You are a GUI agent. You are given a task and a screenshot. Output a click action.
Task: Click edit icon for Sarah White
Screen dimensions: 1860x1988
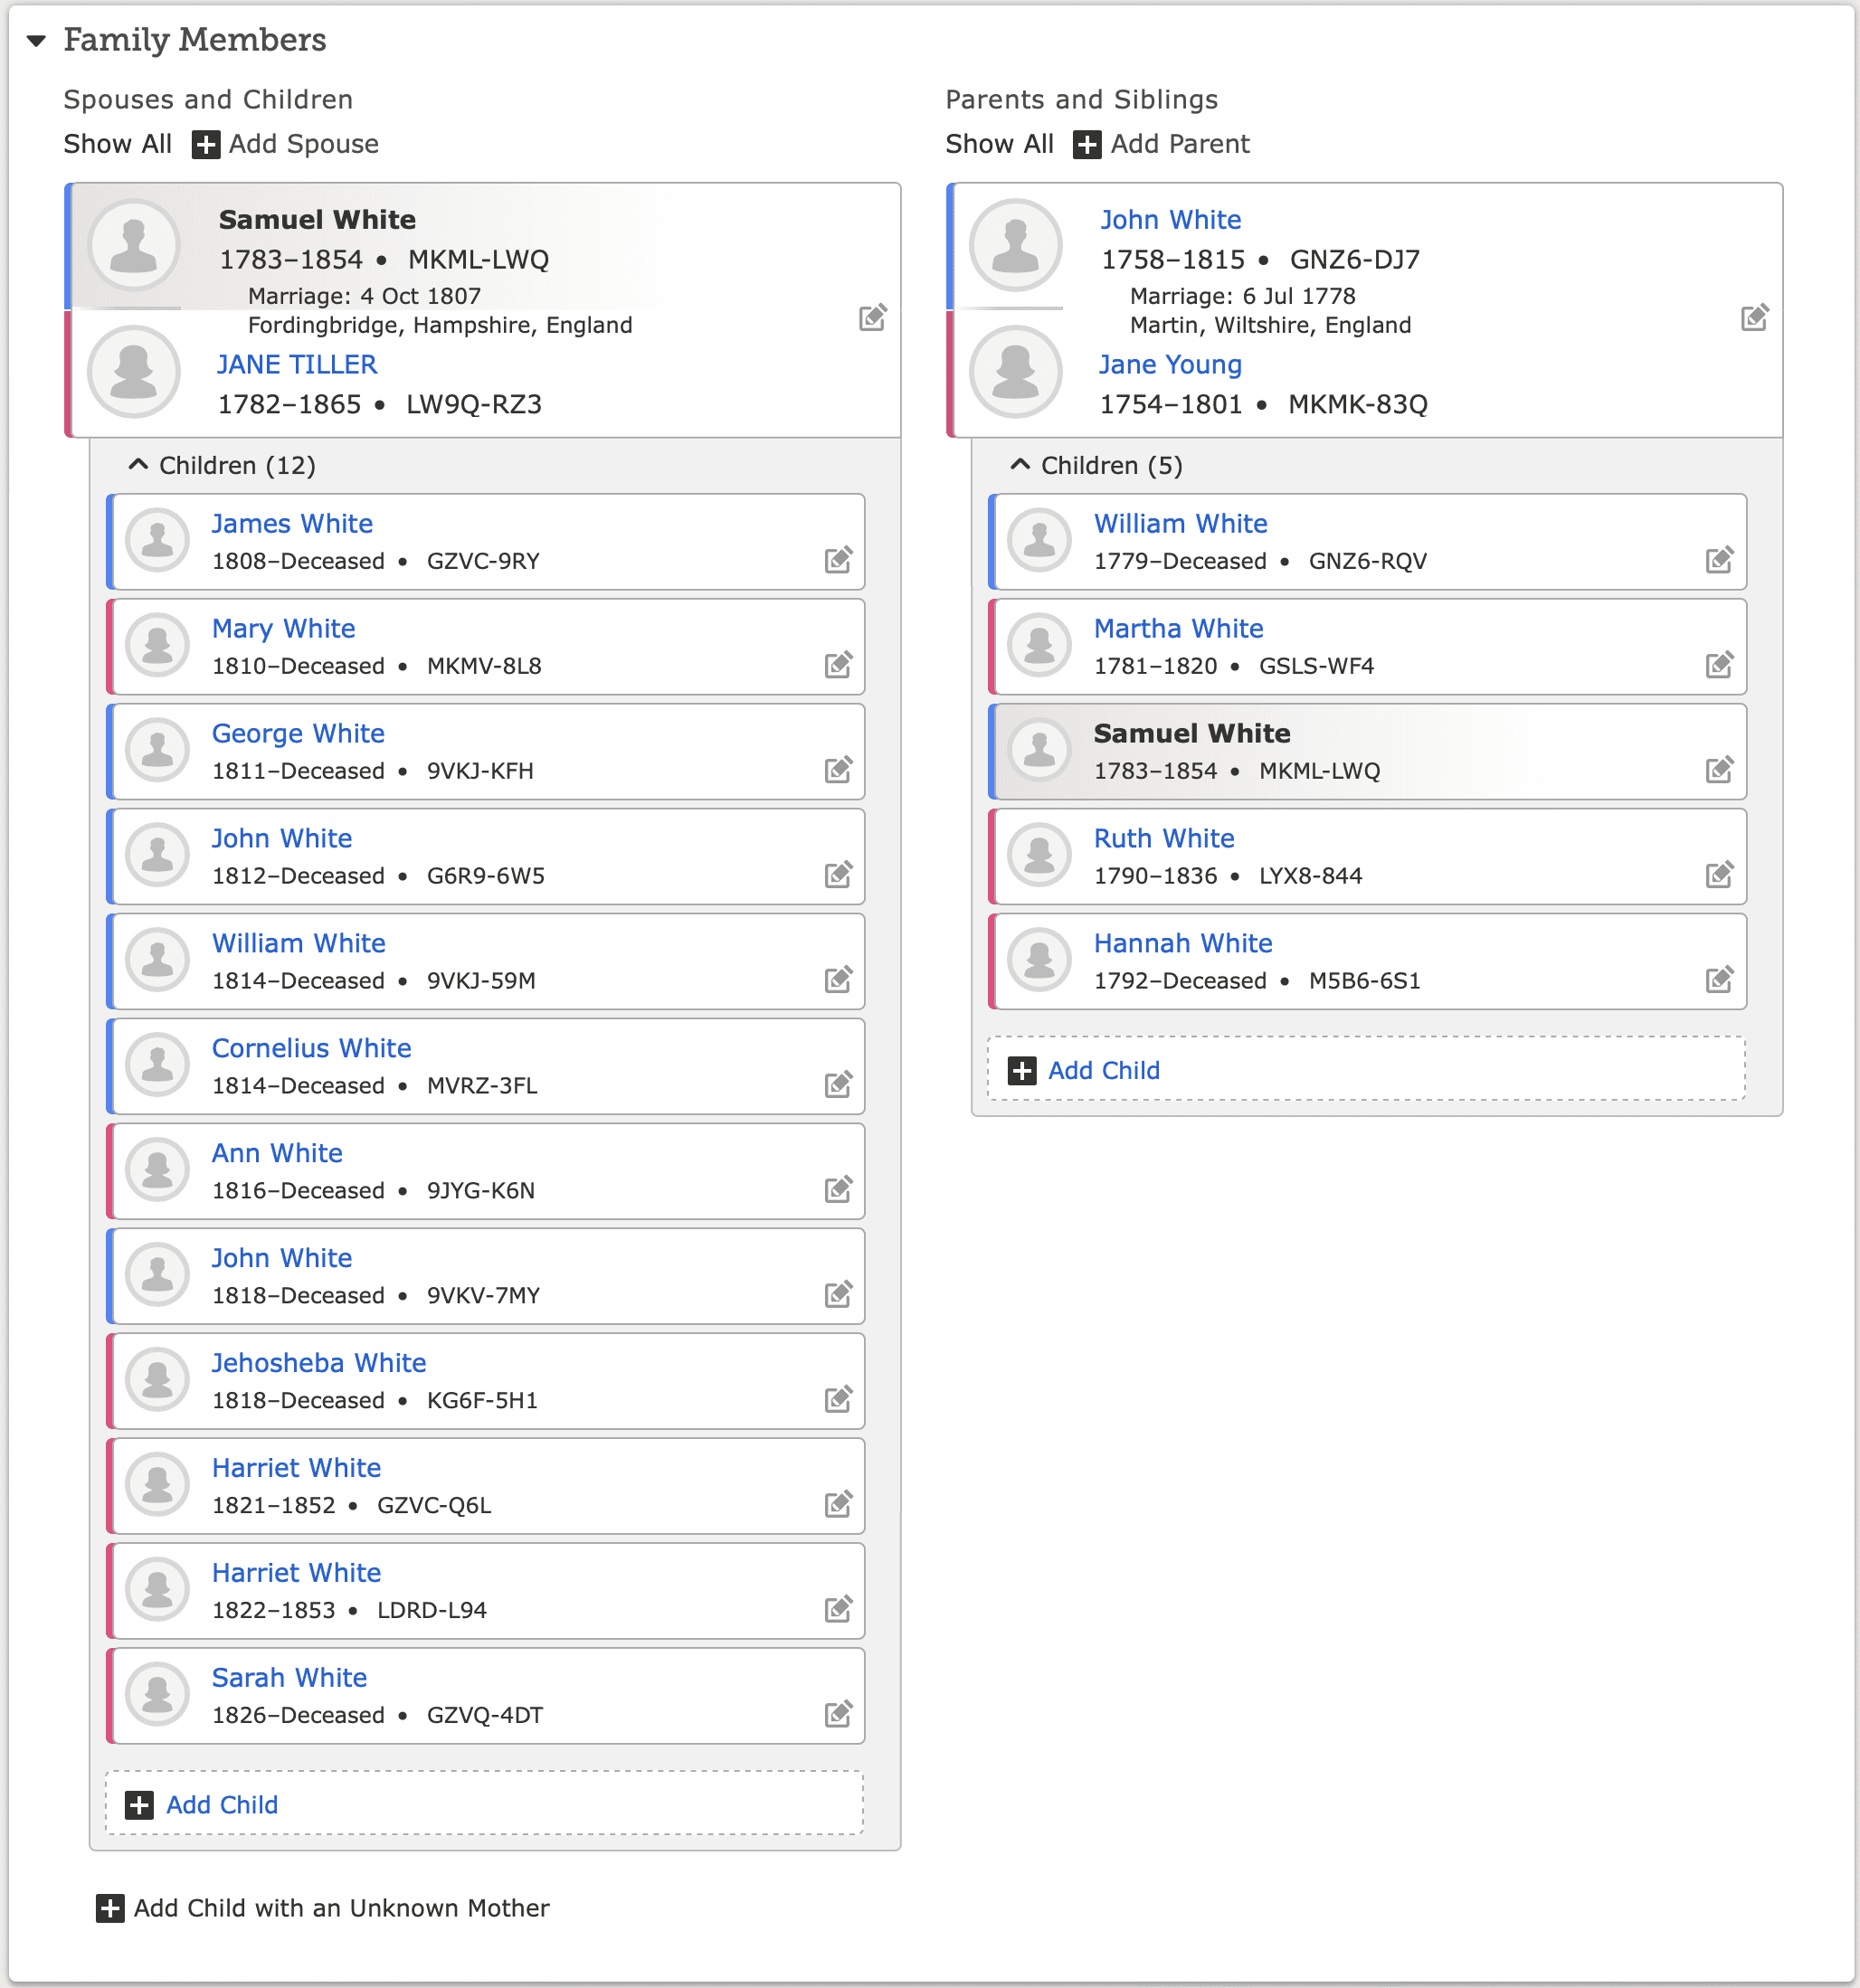tap(838, 1713)
